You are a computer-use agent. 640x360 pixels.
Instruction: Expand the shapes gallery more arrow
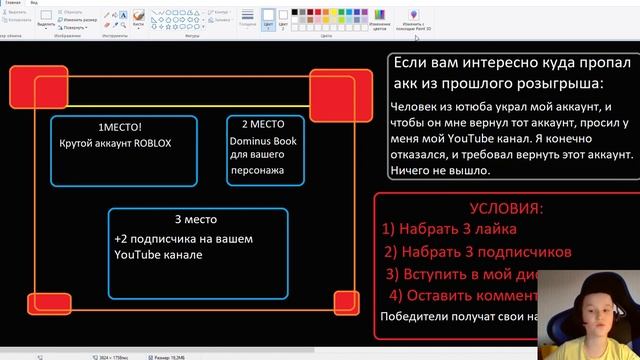click(x=203, y=27)
